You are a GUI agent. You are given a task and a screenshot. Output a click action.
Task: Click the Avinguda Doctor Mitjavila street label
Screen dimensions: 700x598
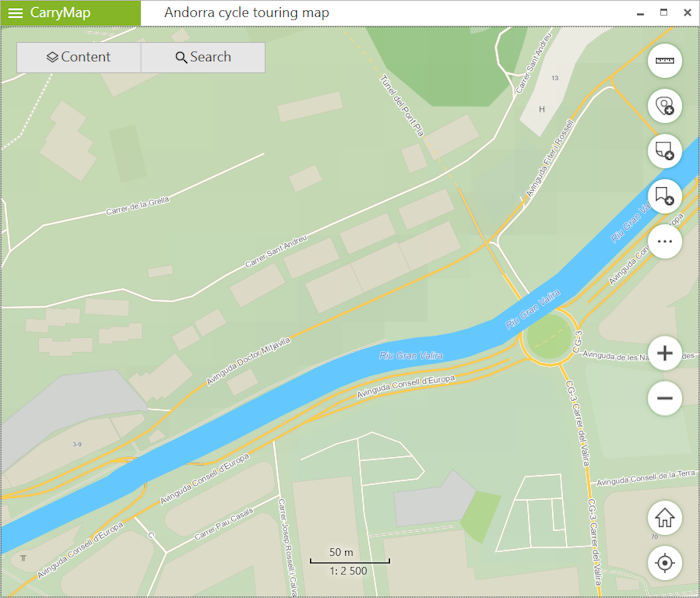248,361
